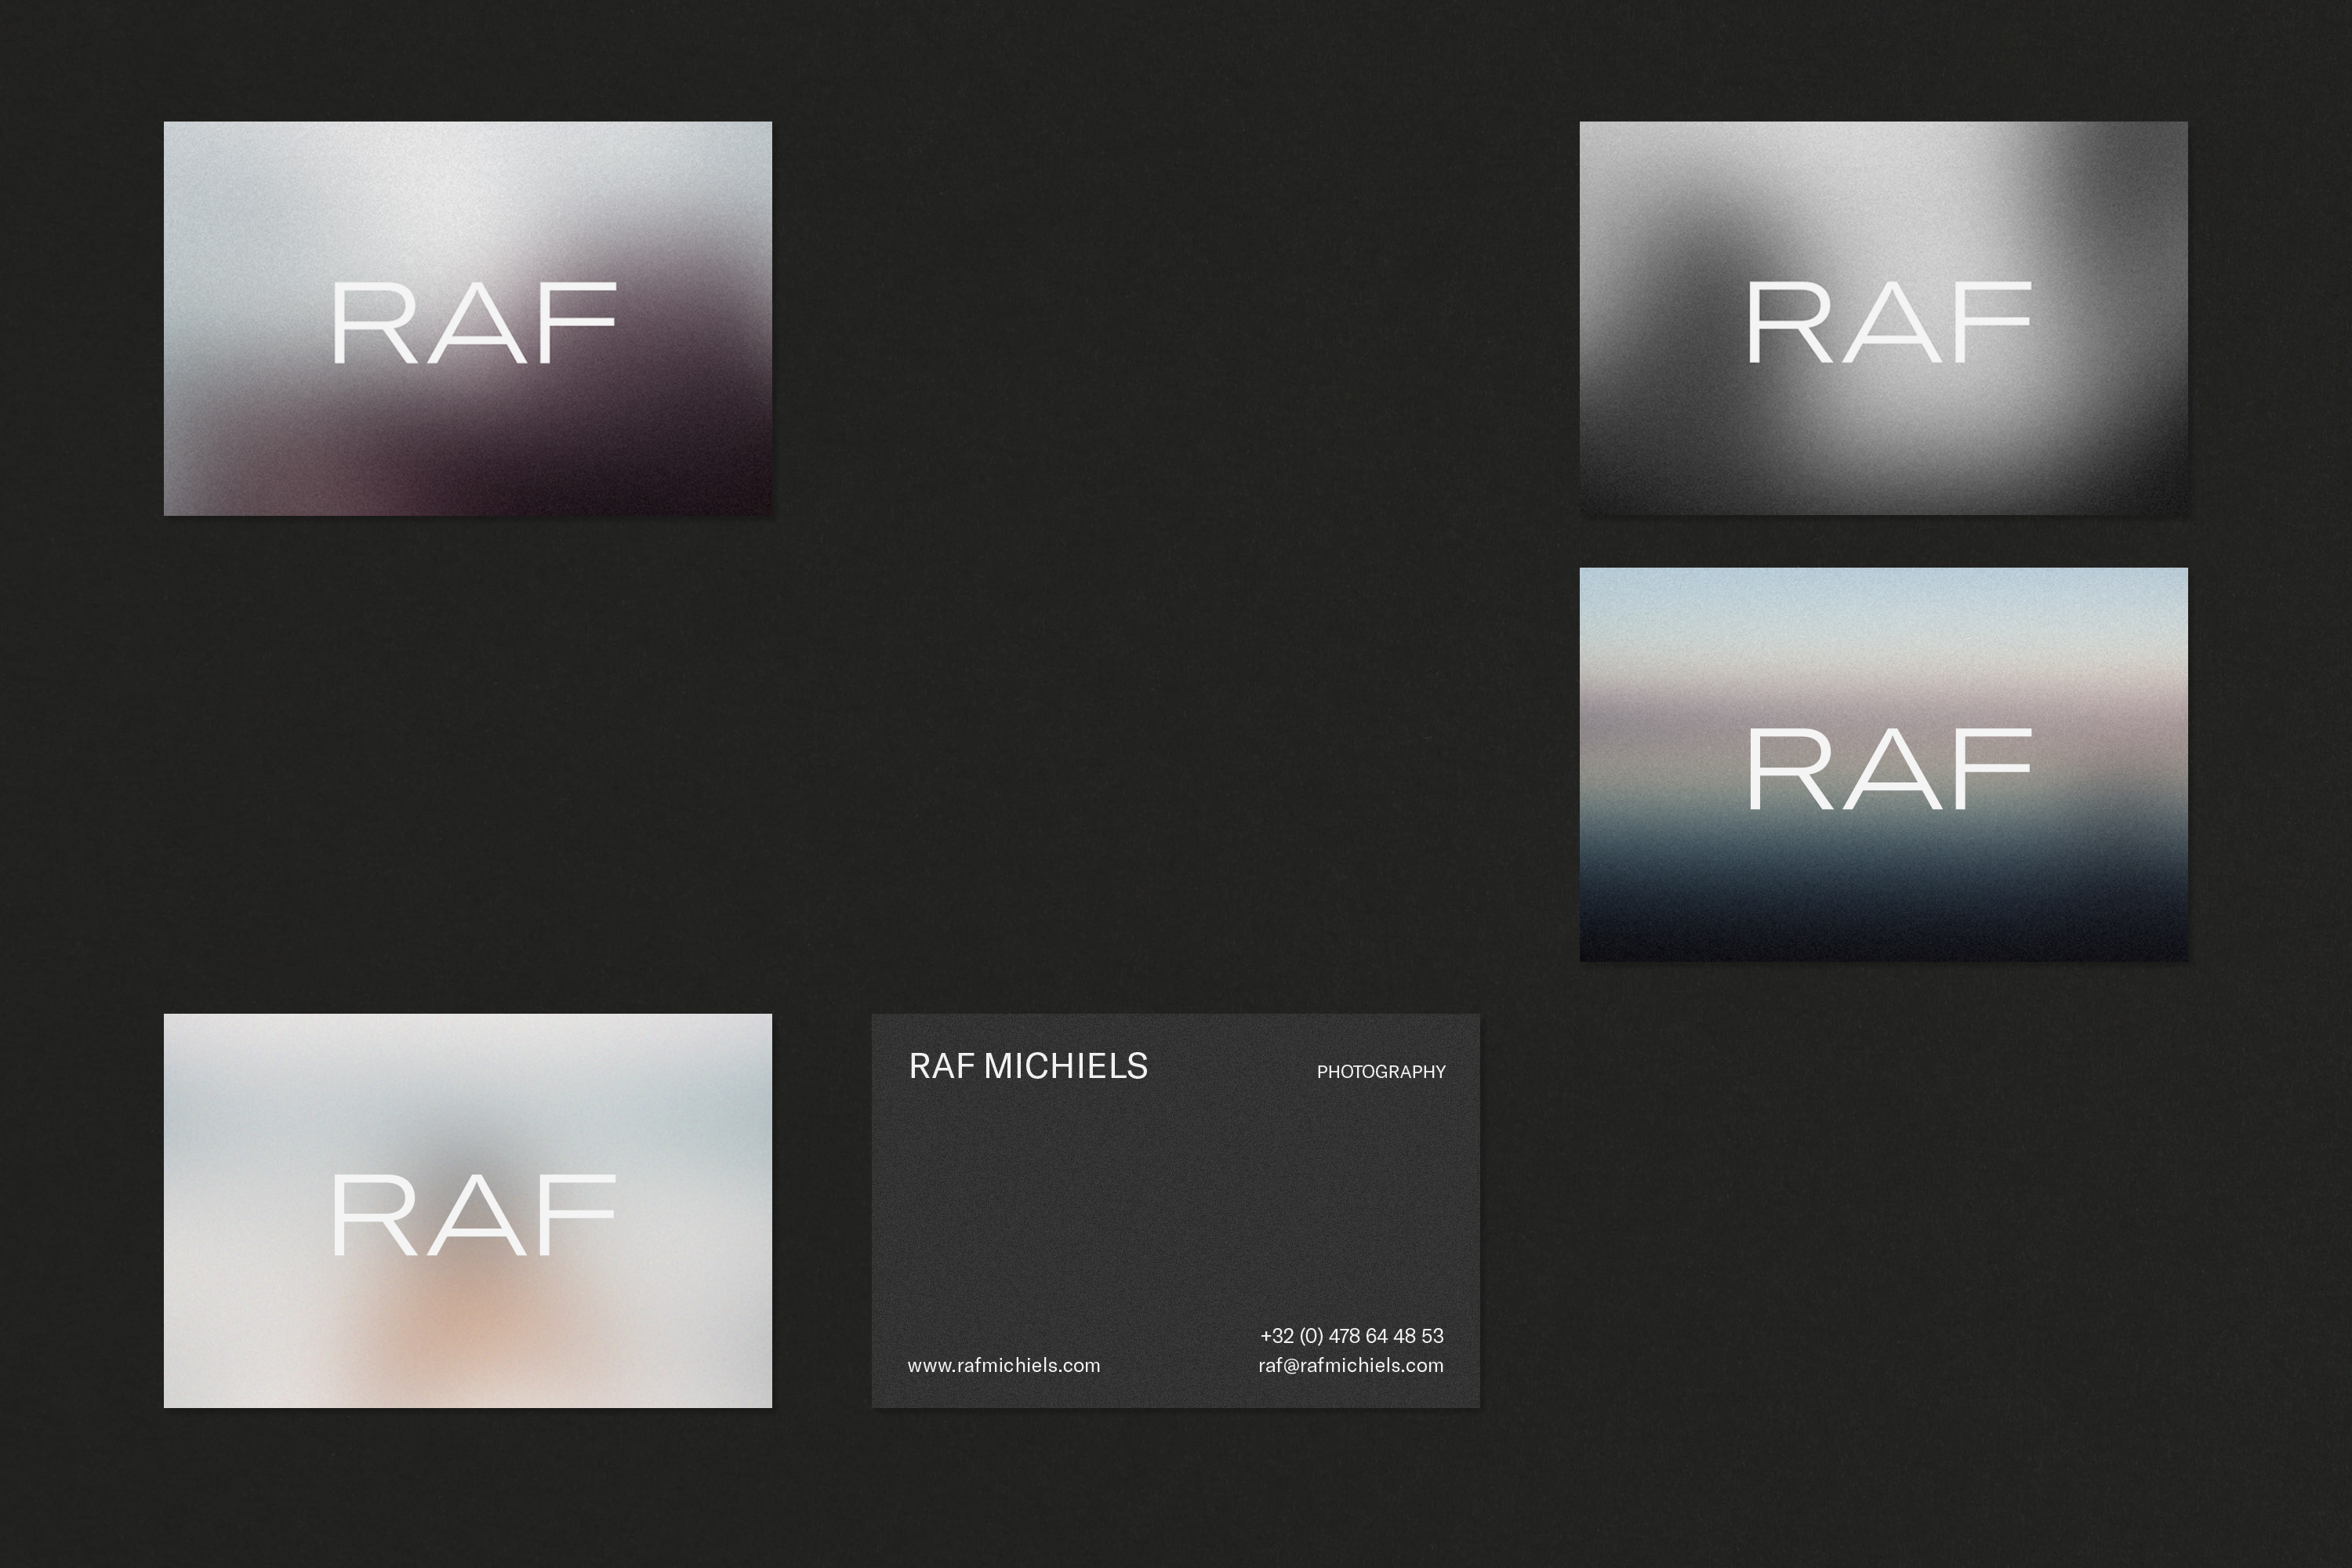Click the word MICHIELS in the card heading
This screenshot has height=1568, width=2352.
(x=1065, y=1066)
